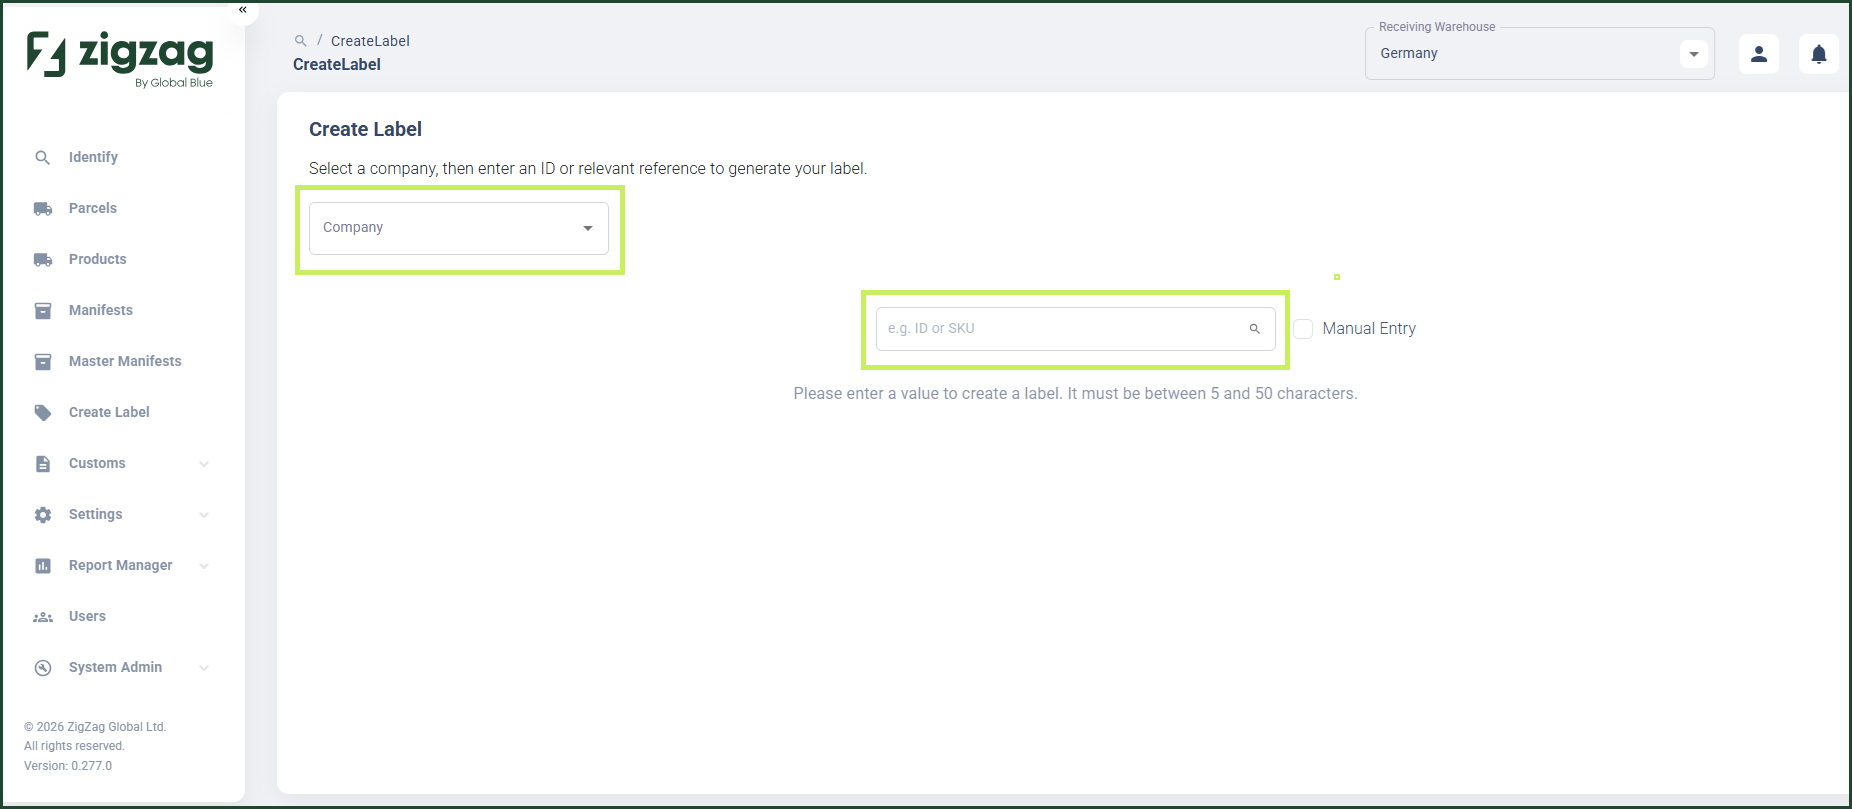1852x809 pixels.
Task: Focus the ID or SKU input field
Action: [1075, 329]
